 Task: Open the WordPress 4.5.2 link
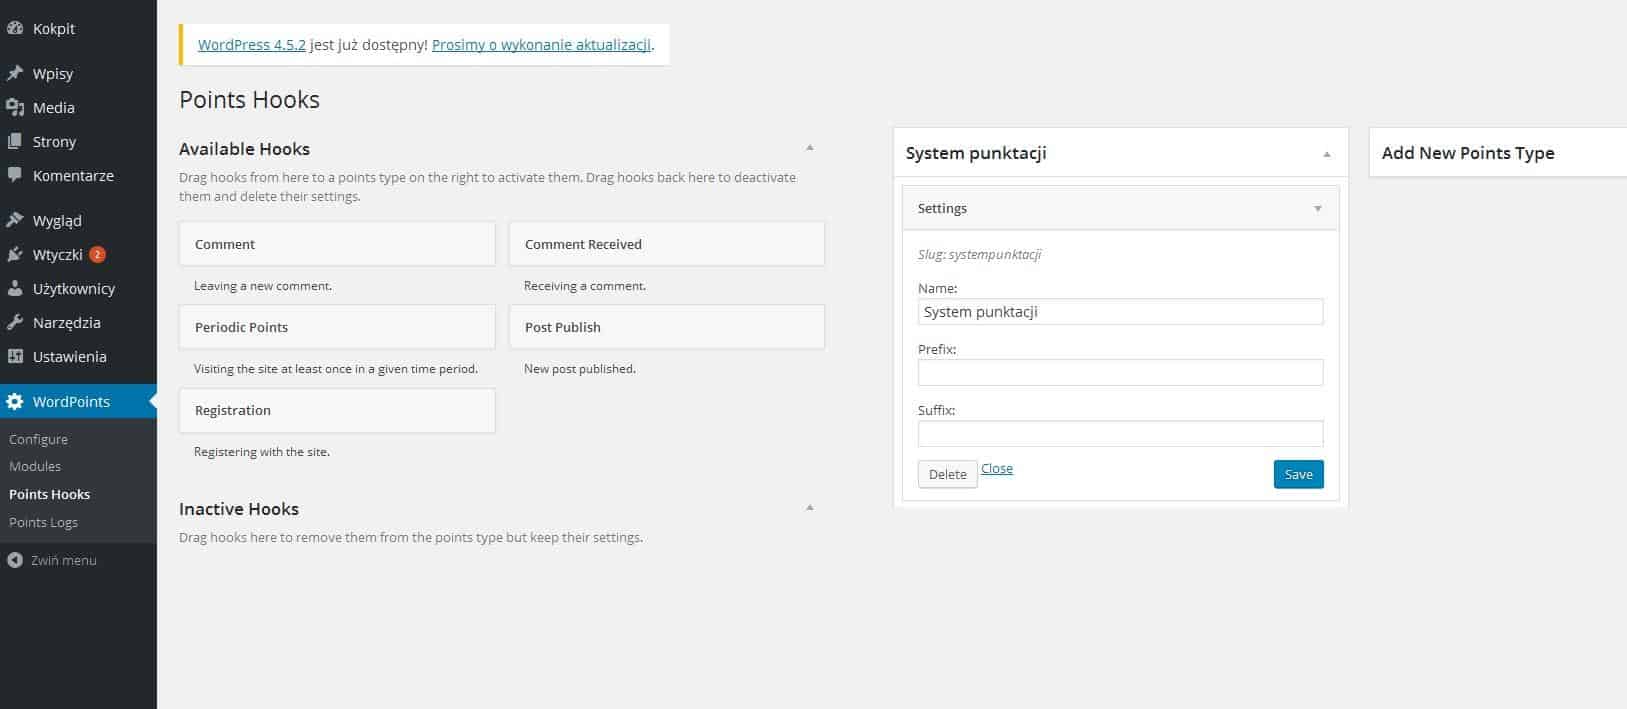pyautogui.click(x=252, y=45)
